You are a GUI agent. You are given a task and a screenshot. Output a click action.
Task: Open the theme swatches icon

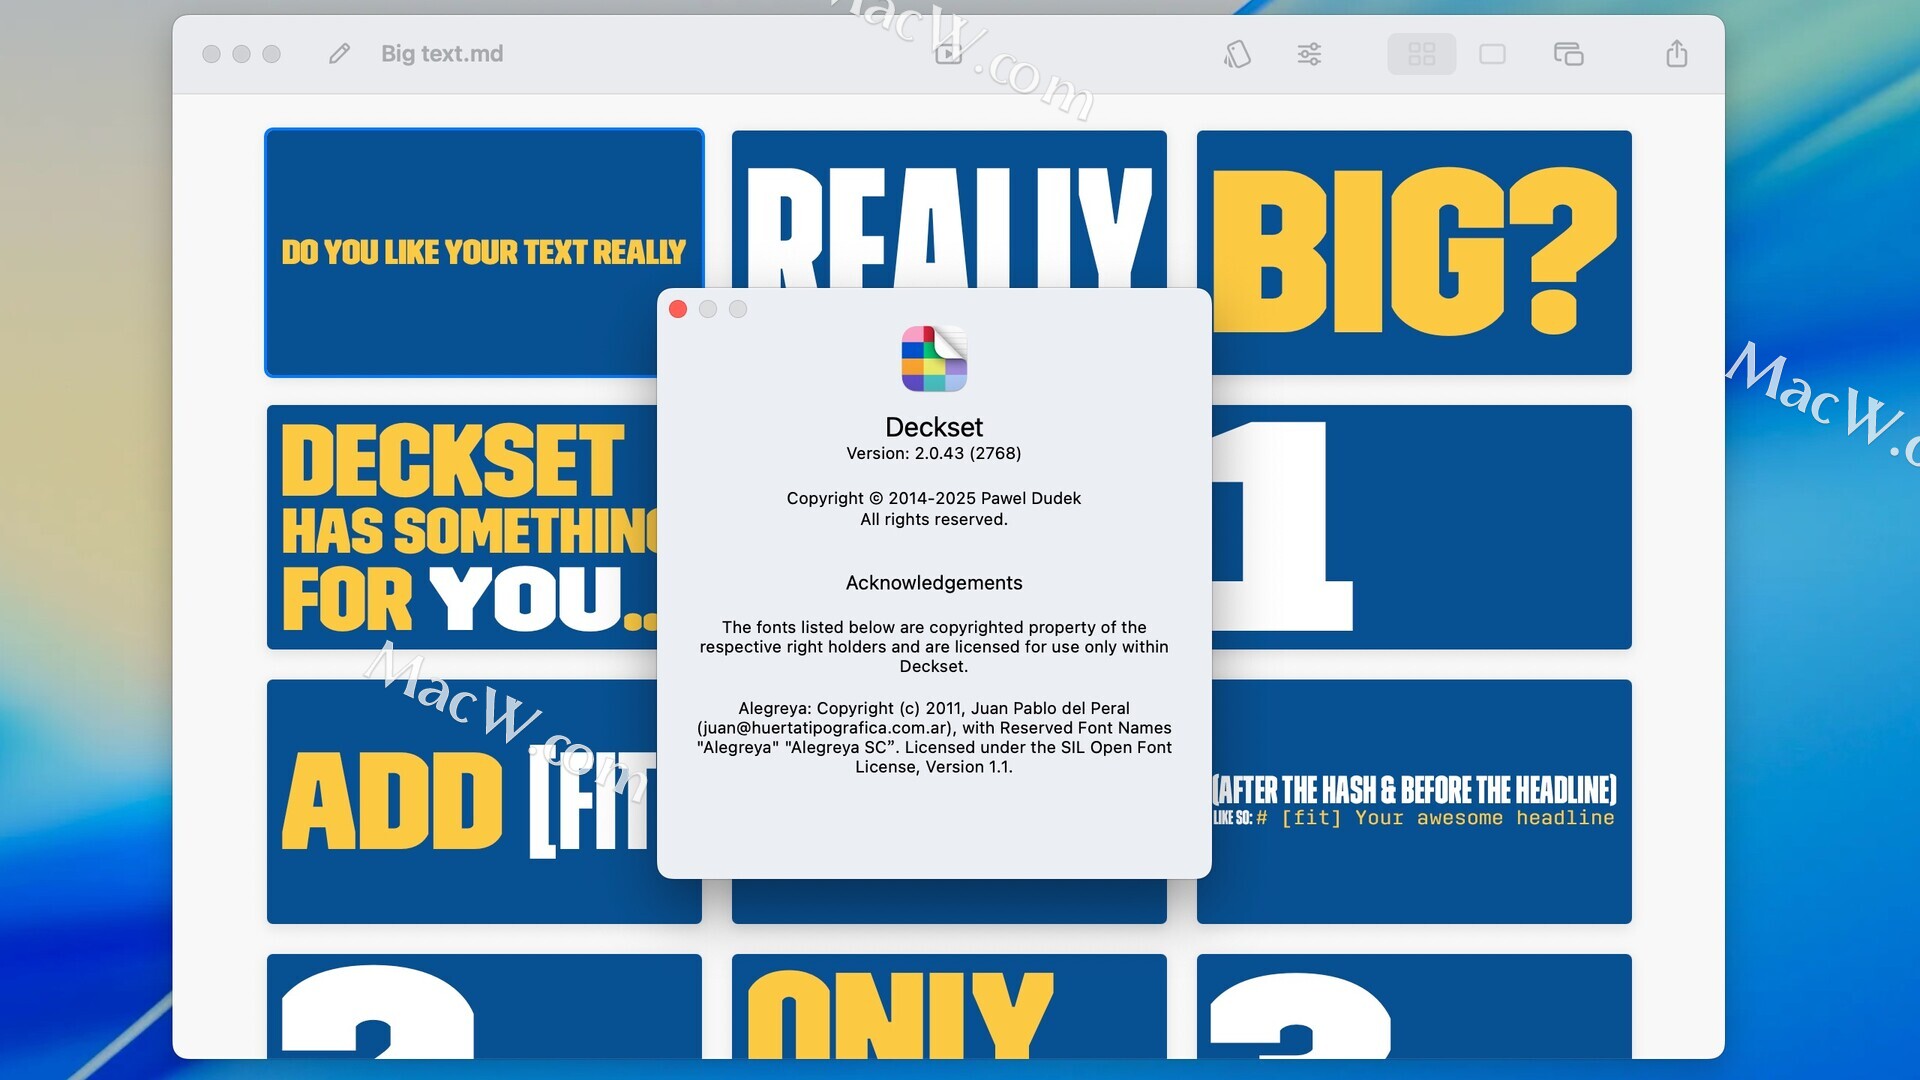[1237, 53]
